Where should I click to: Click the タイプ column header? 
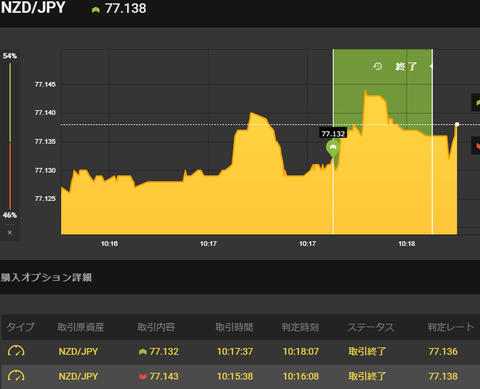click(20, 327)
